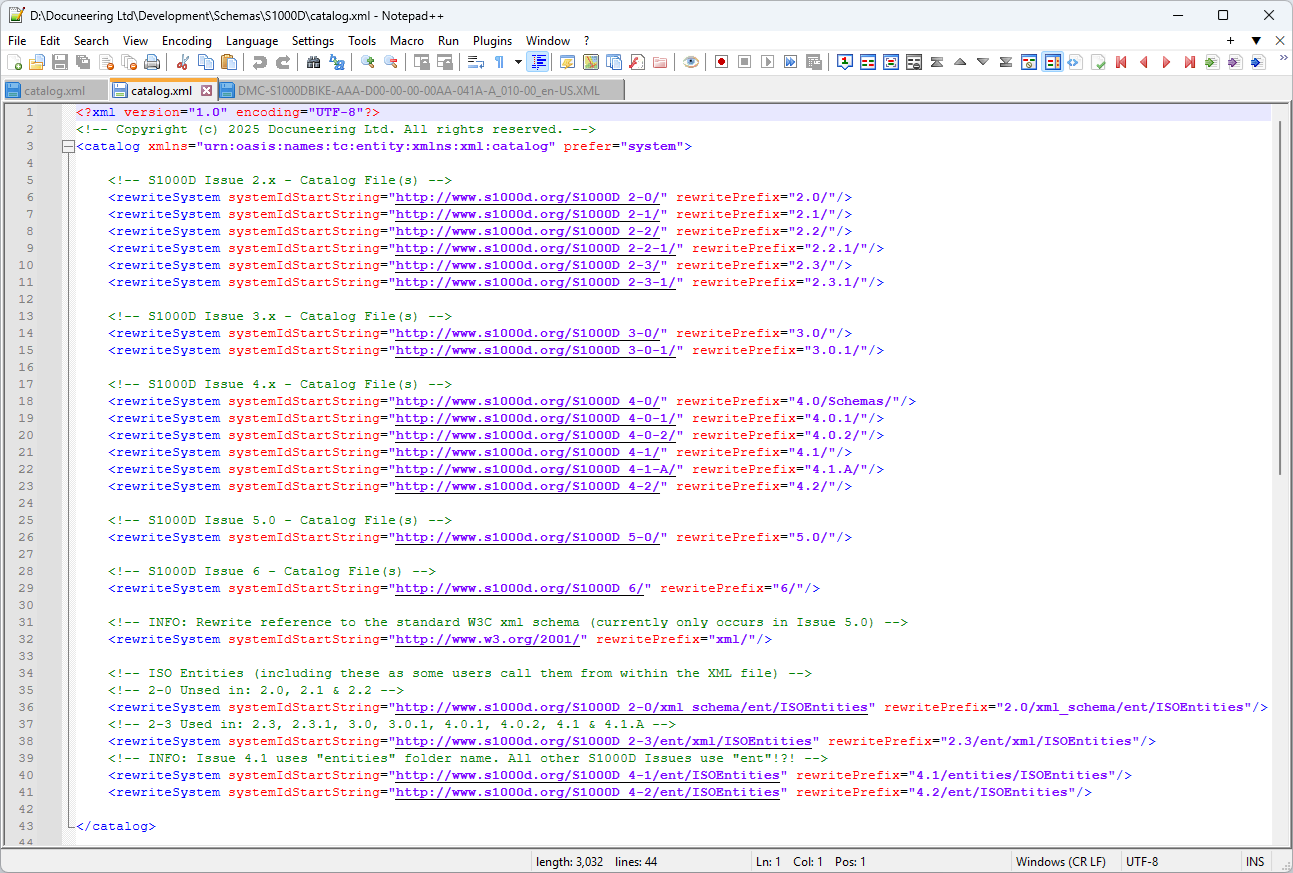Start macro recording with the red record button
Screen dimensions: 1293x873
(721, 62)
